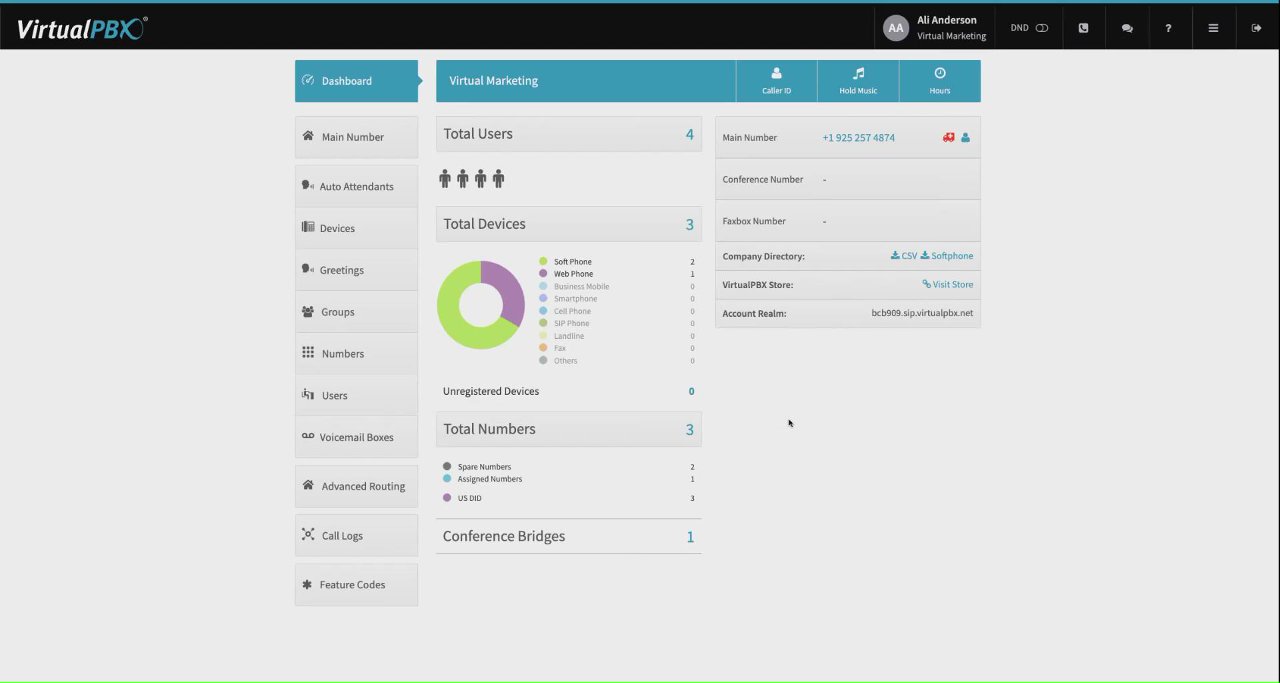This screenshot has width=1280, height=683.
Task: Open the chat messages icon
Action: [1127, 28]
